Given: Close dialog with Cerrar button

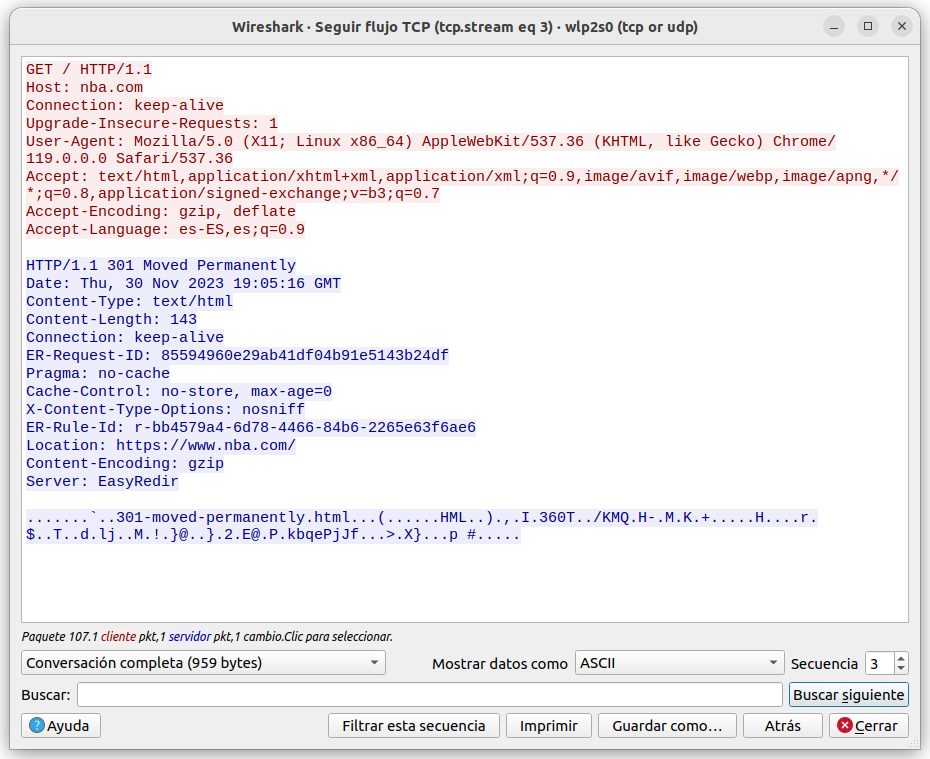Looking at the screenshot, I should [868, 725].
